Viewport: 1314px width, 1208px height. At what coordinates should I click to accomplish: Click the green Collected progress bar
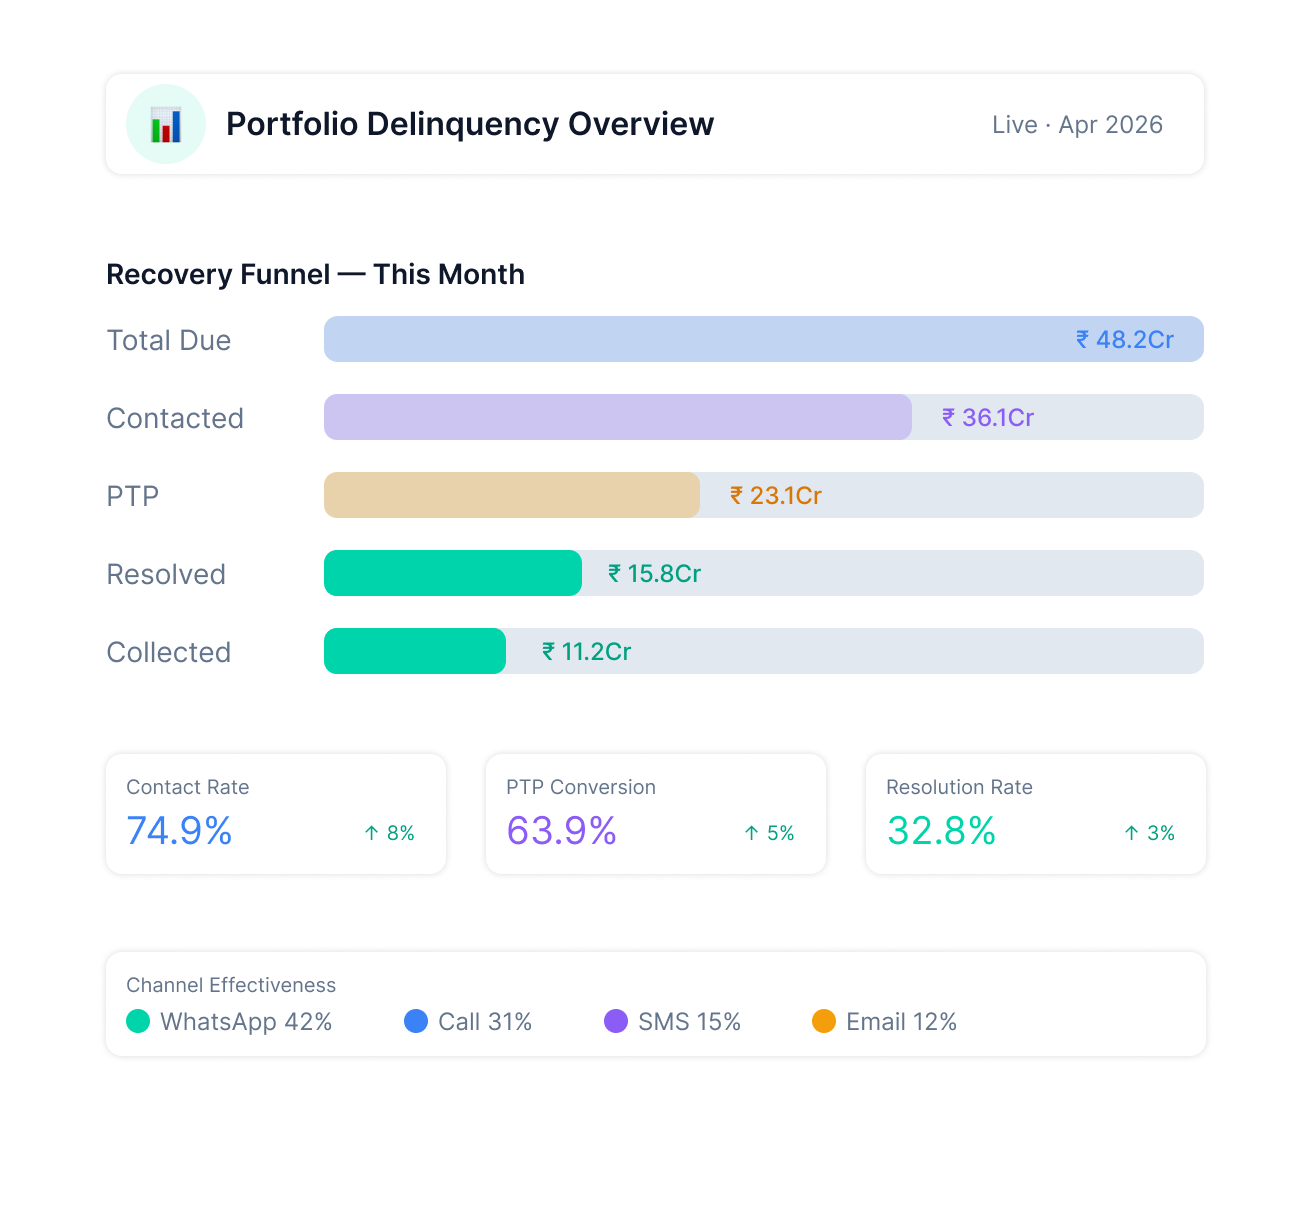(x=414, y=651)
